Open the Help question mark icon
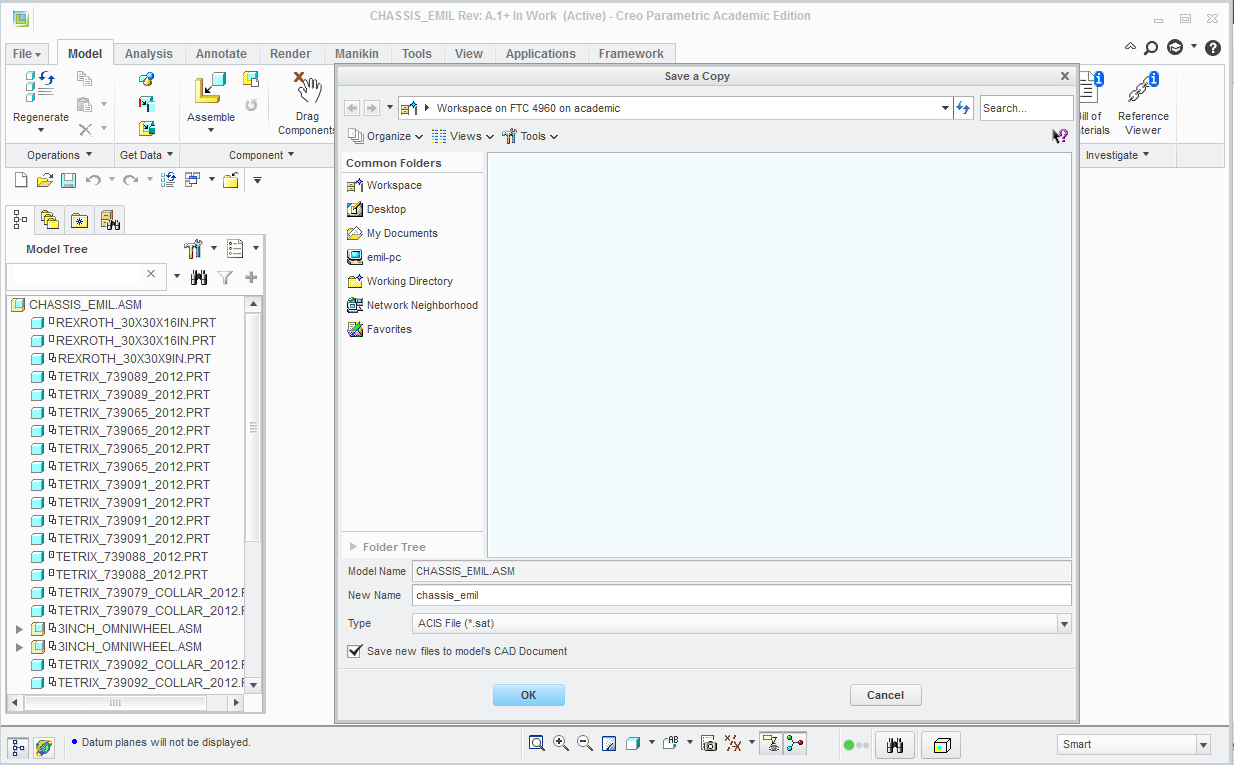The height and width of the screenshot is (765, 1234). (x=1213, y=47)
